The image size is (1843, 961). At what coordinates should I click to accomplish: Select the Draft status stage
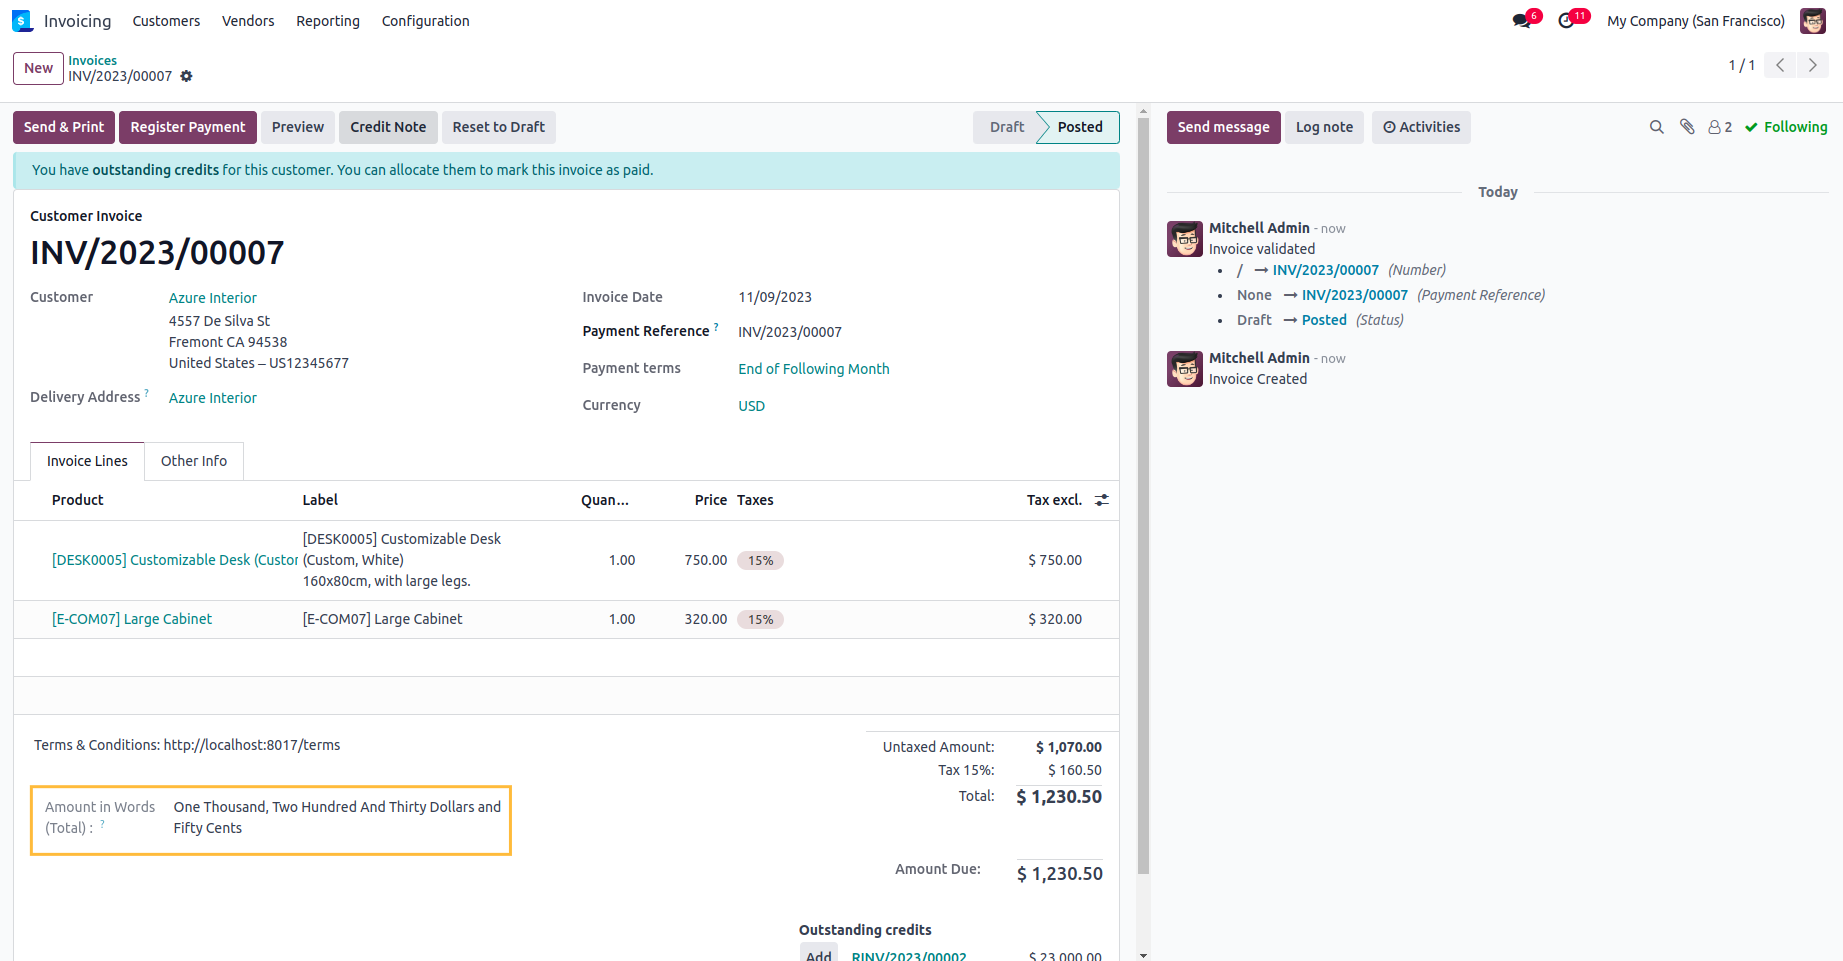tap(1007, 127)
